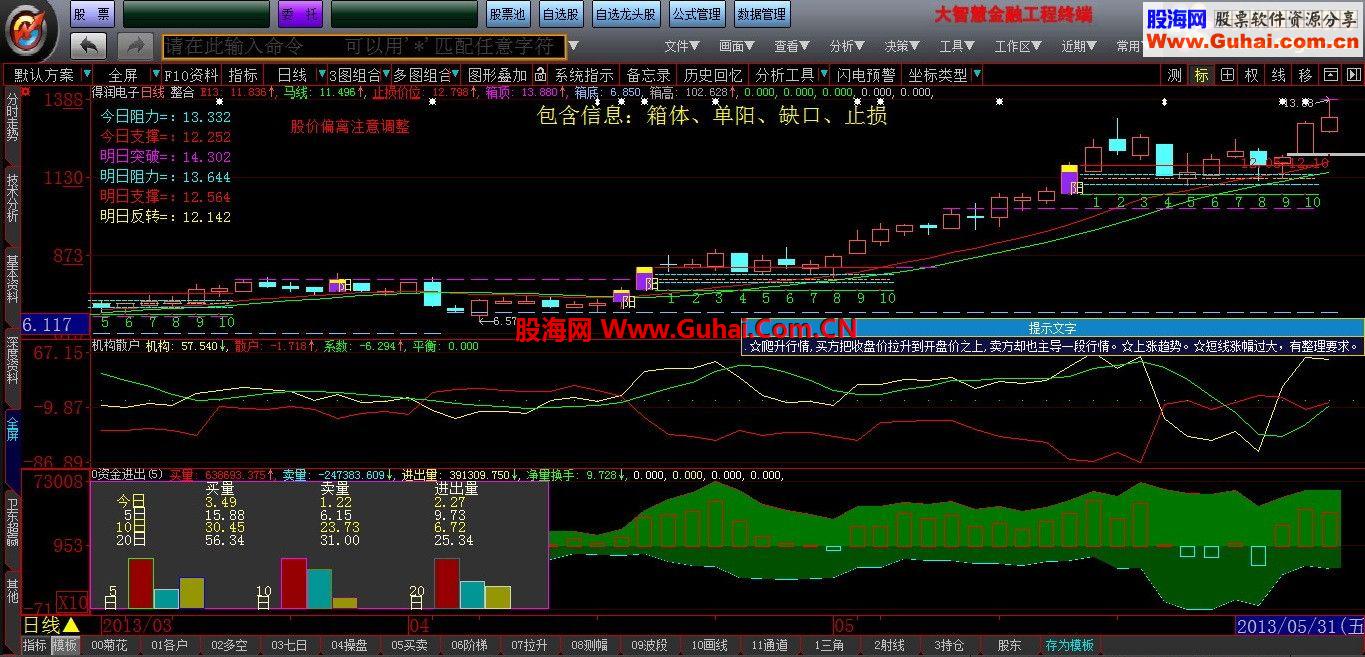Open 历史回忆 history replay
Viewport: 1365px width, 657px height.
[713, 75]
